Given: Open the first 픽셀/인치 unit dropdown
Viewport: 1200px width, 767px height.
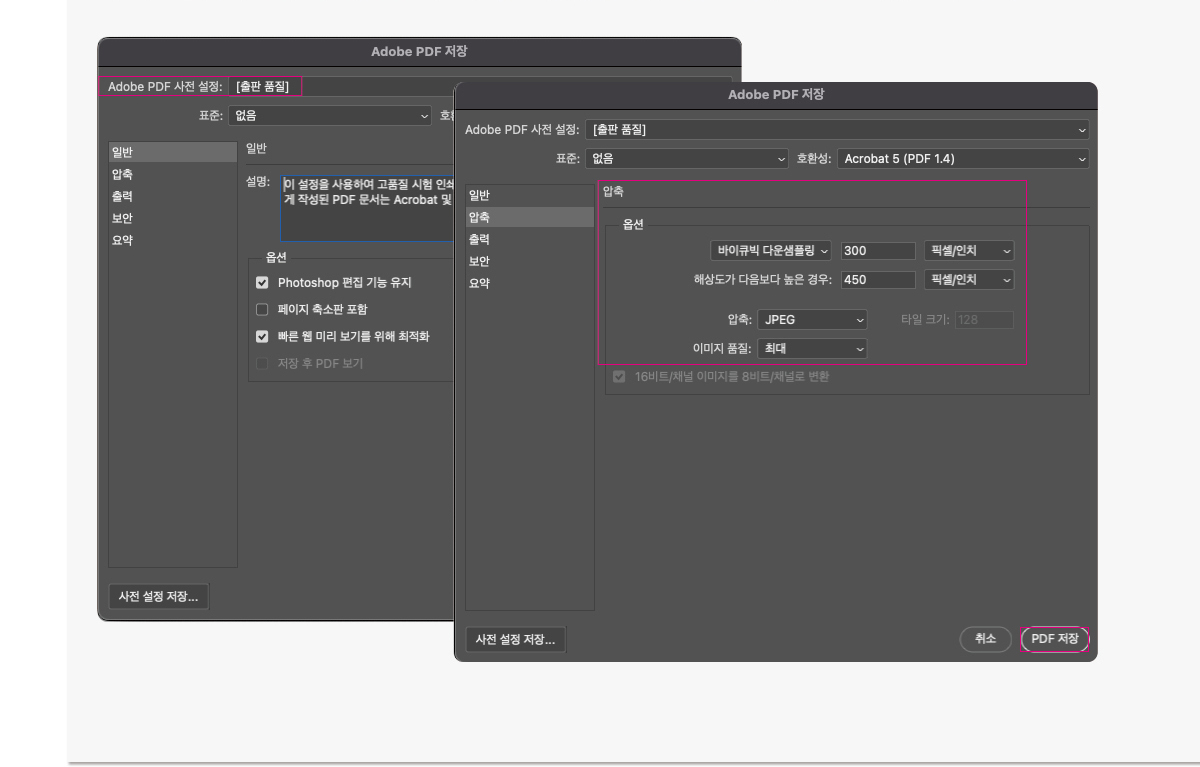Looking at the screenshot, I should (968, 250).
